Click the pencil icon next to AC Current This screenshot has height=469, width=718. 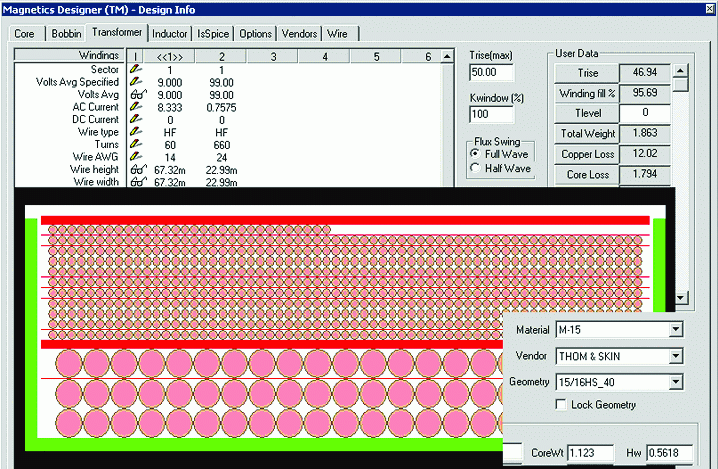(x=137, y=107)
